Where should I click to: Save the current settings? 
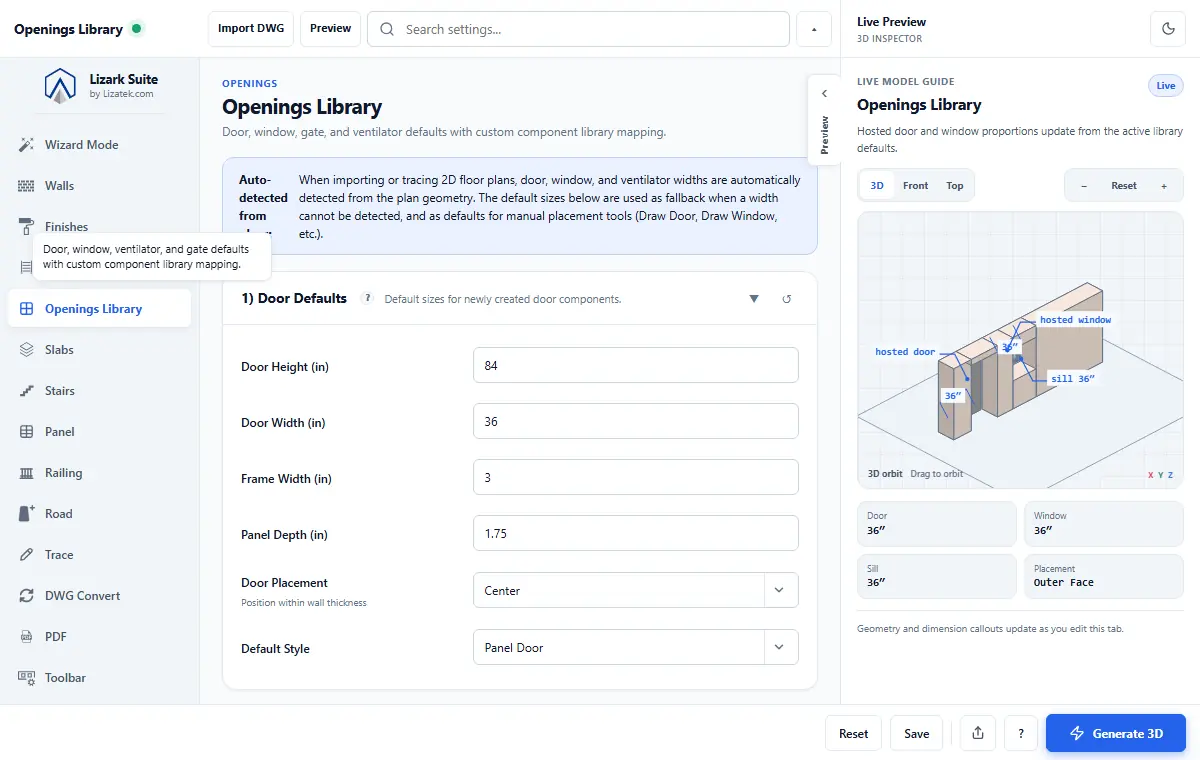[917, 733]
